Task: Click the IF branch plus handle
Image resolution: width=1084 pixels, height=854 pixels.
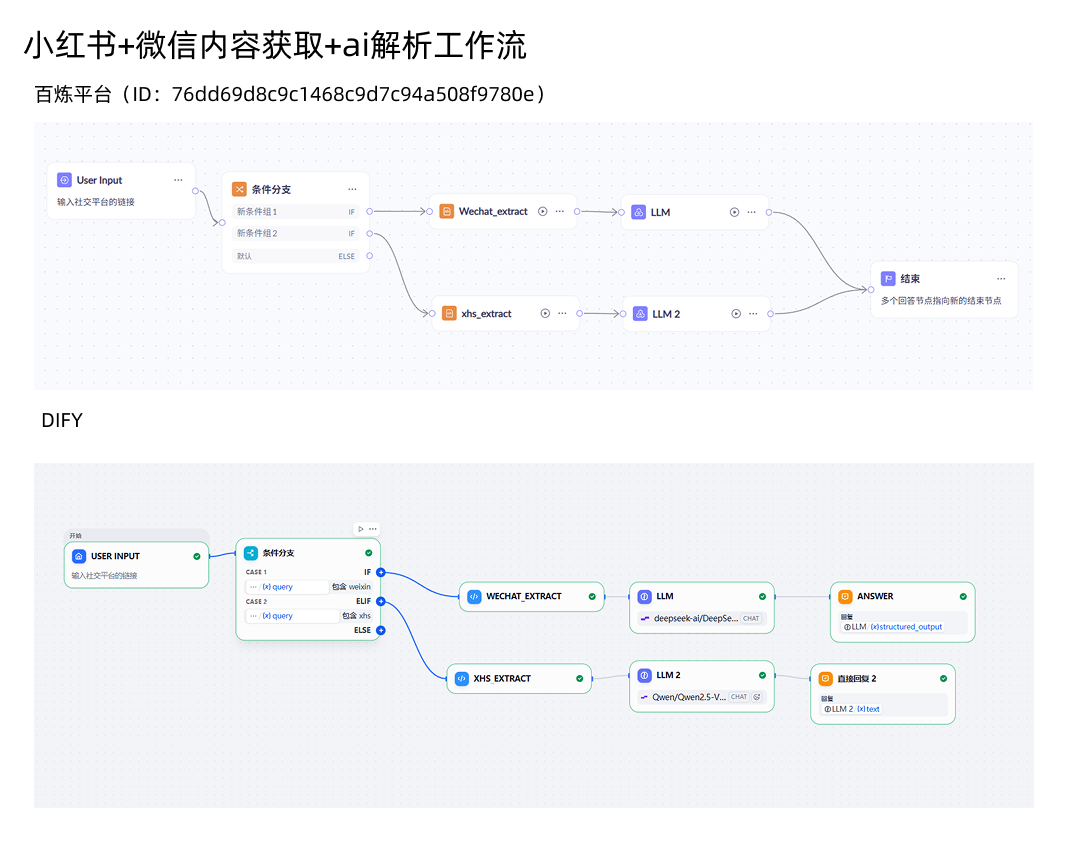Action: tap(381, 573)
